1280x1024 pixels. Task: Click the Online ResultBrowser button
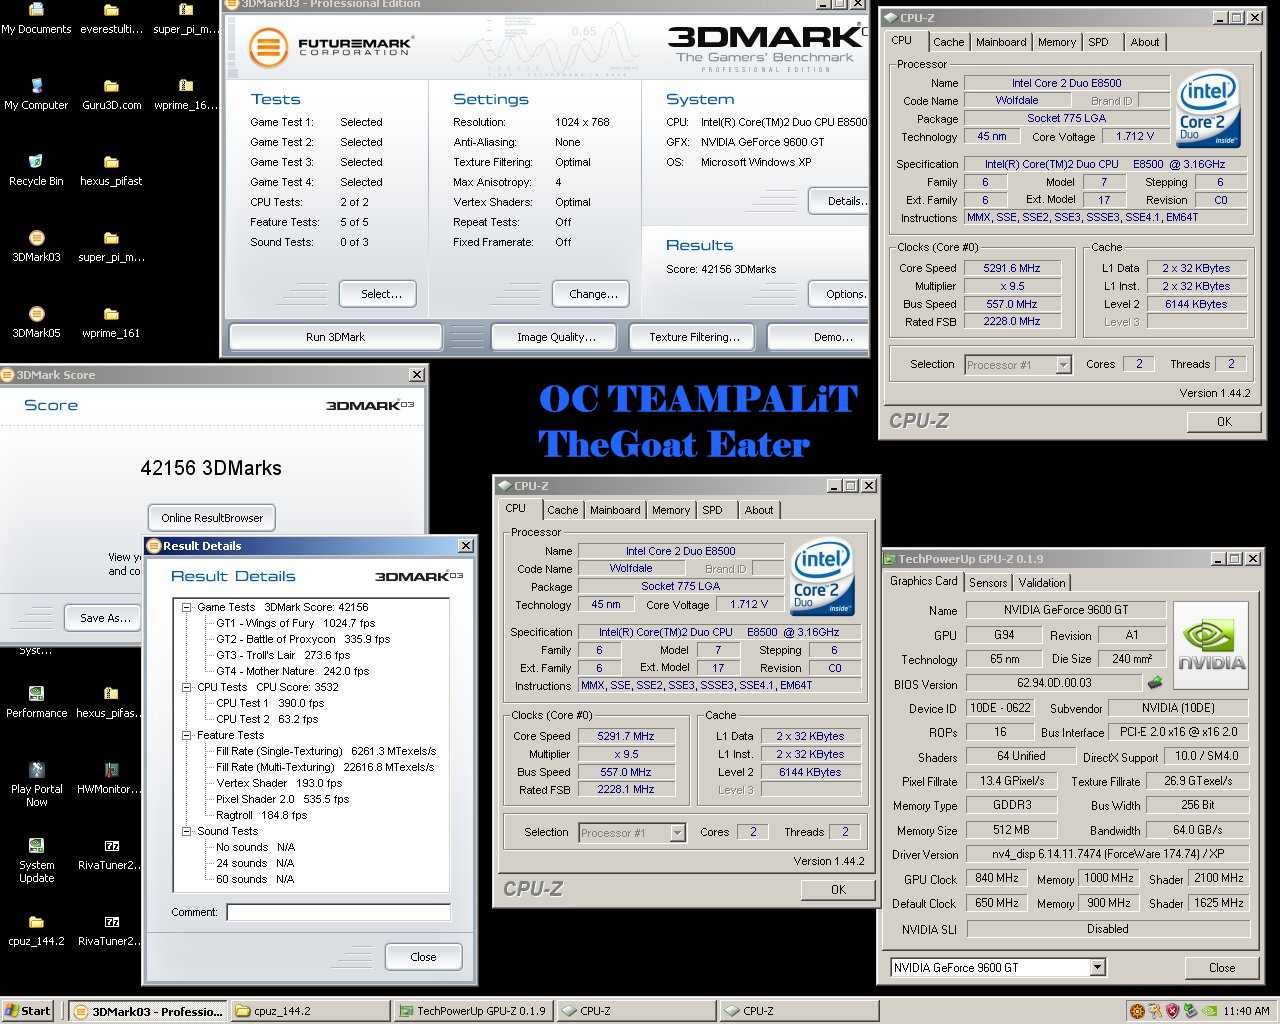[x=212, y=518]
